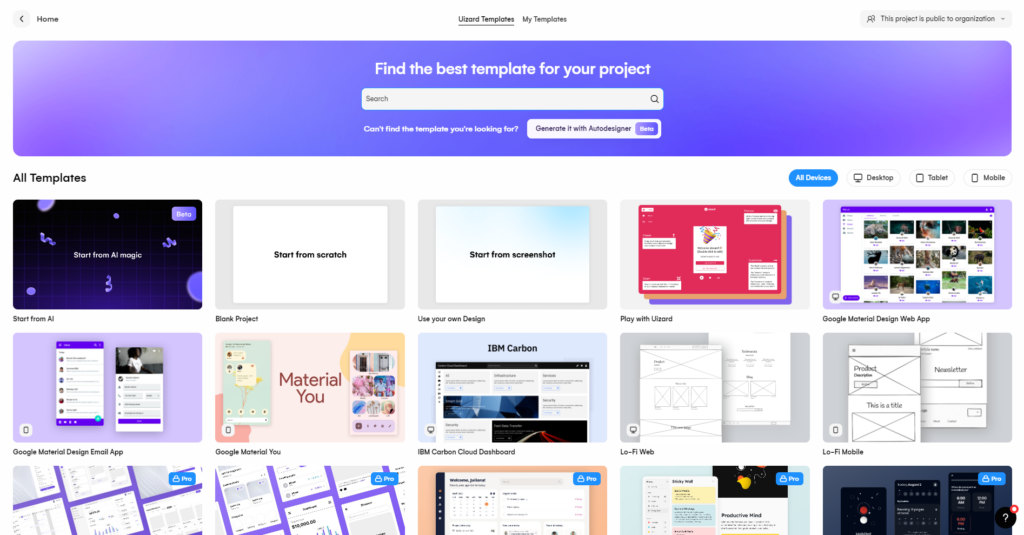Click the desktop device icon on Lo-Fi Web template
The height and width of the screenshot is (535, 1024).
pos(633,430)
